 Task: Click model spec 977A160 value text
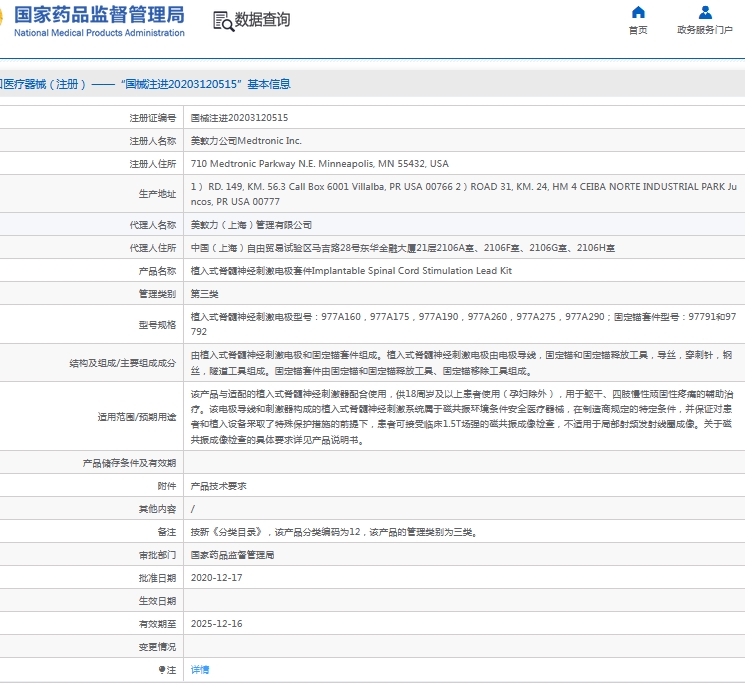pos(464,324)
